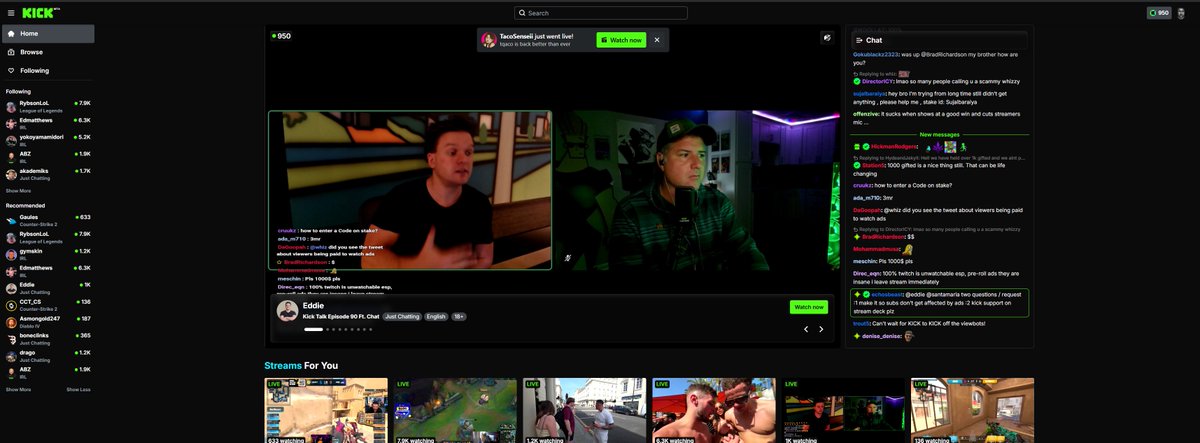1200x443 pixels.
Task: Collapse Recommended list with Show Less
Action: [79, 389]
